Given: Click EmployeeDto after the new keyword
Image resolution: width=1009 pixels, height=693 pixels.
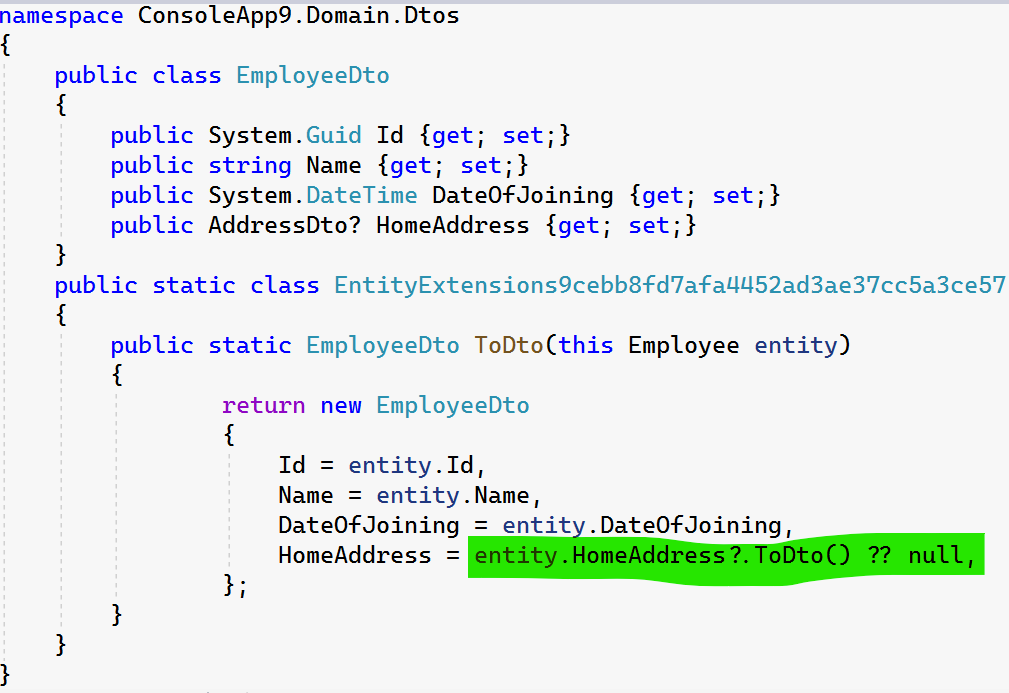Looking at the screenshot, I should point(452,406).
